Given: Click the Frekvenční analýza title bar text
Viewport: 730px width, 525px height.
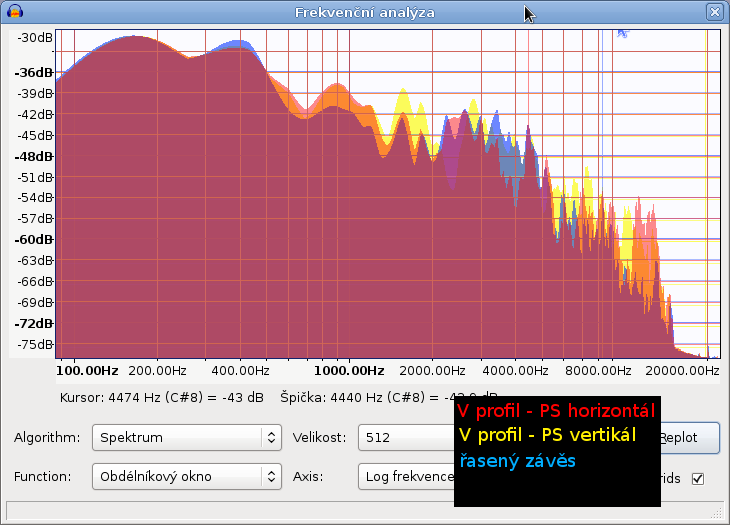Looking at the screenshot, I should point(365,12).
